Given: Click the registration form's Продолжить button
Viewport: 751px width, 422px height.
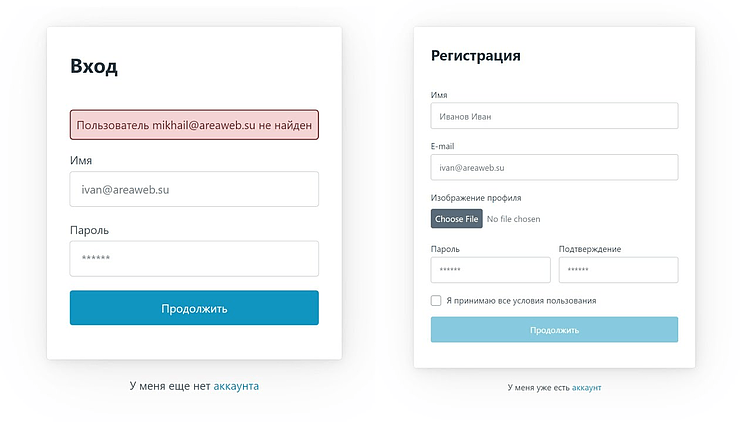Looking at the screenshot, I should [x=554, y=330].
